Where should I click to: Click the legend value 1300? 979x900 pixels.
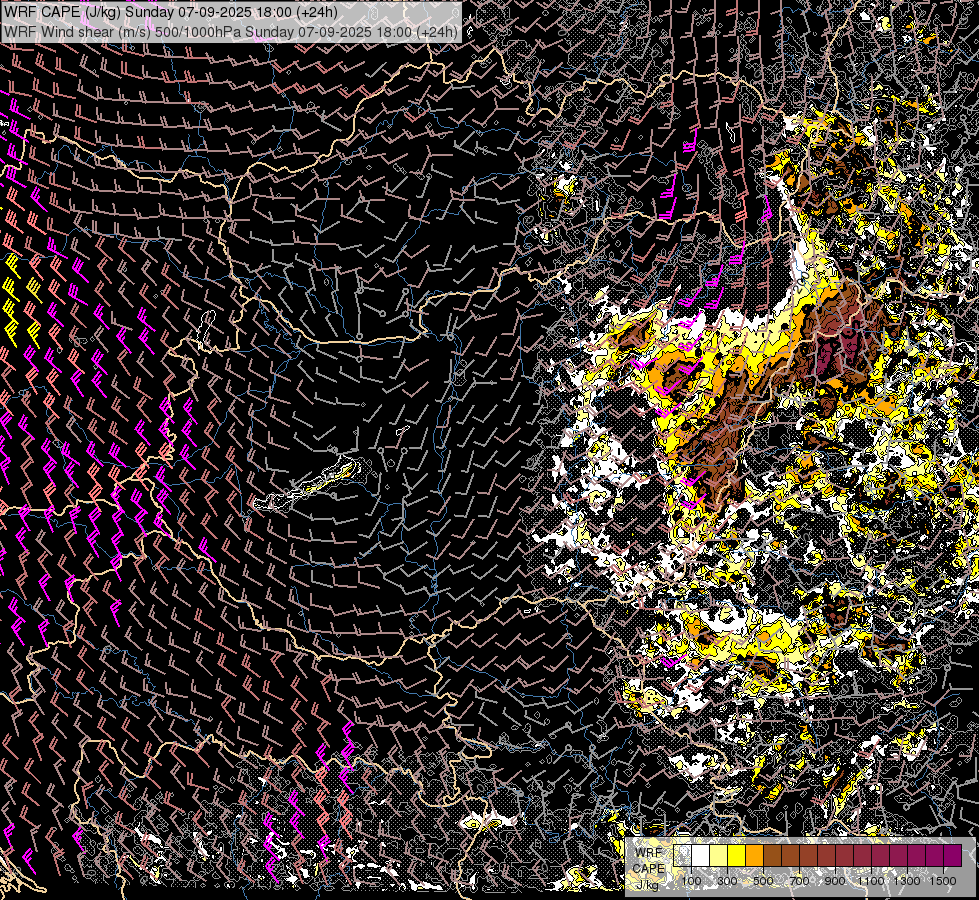coord(907,881)
